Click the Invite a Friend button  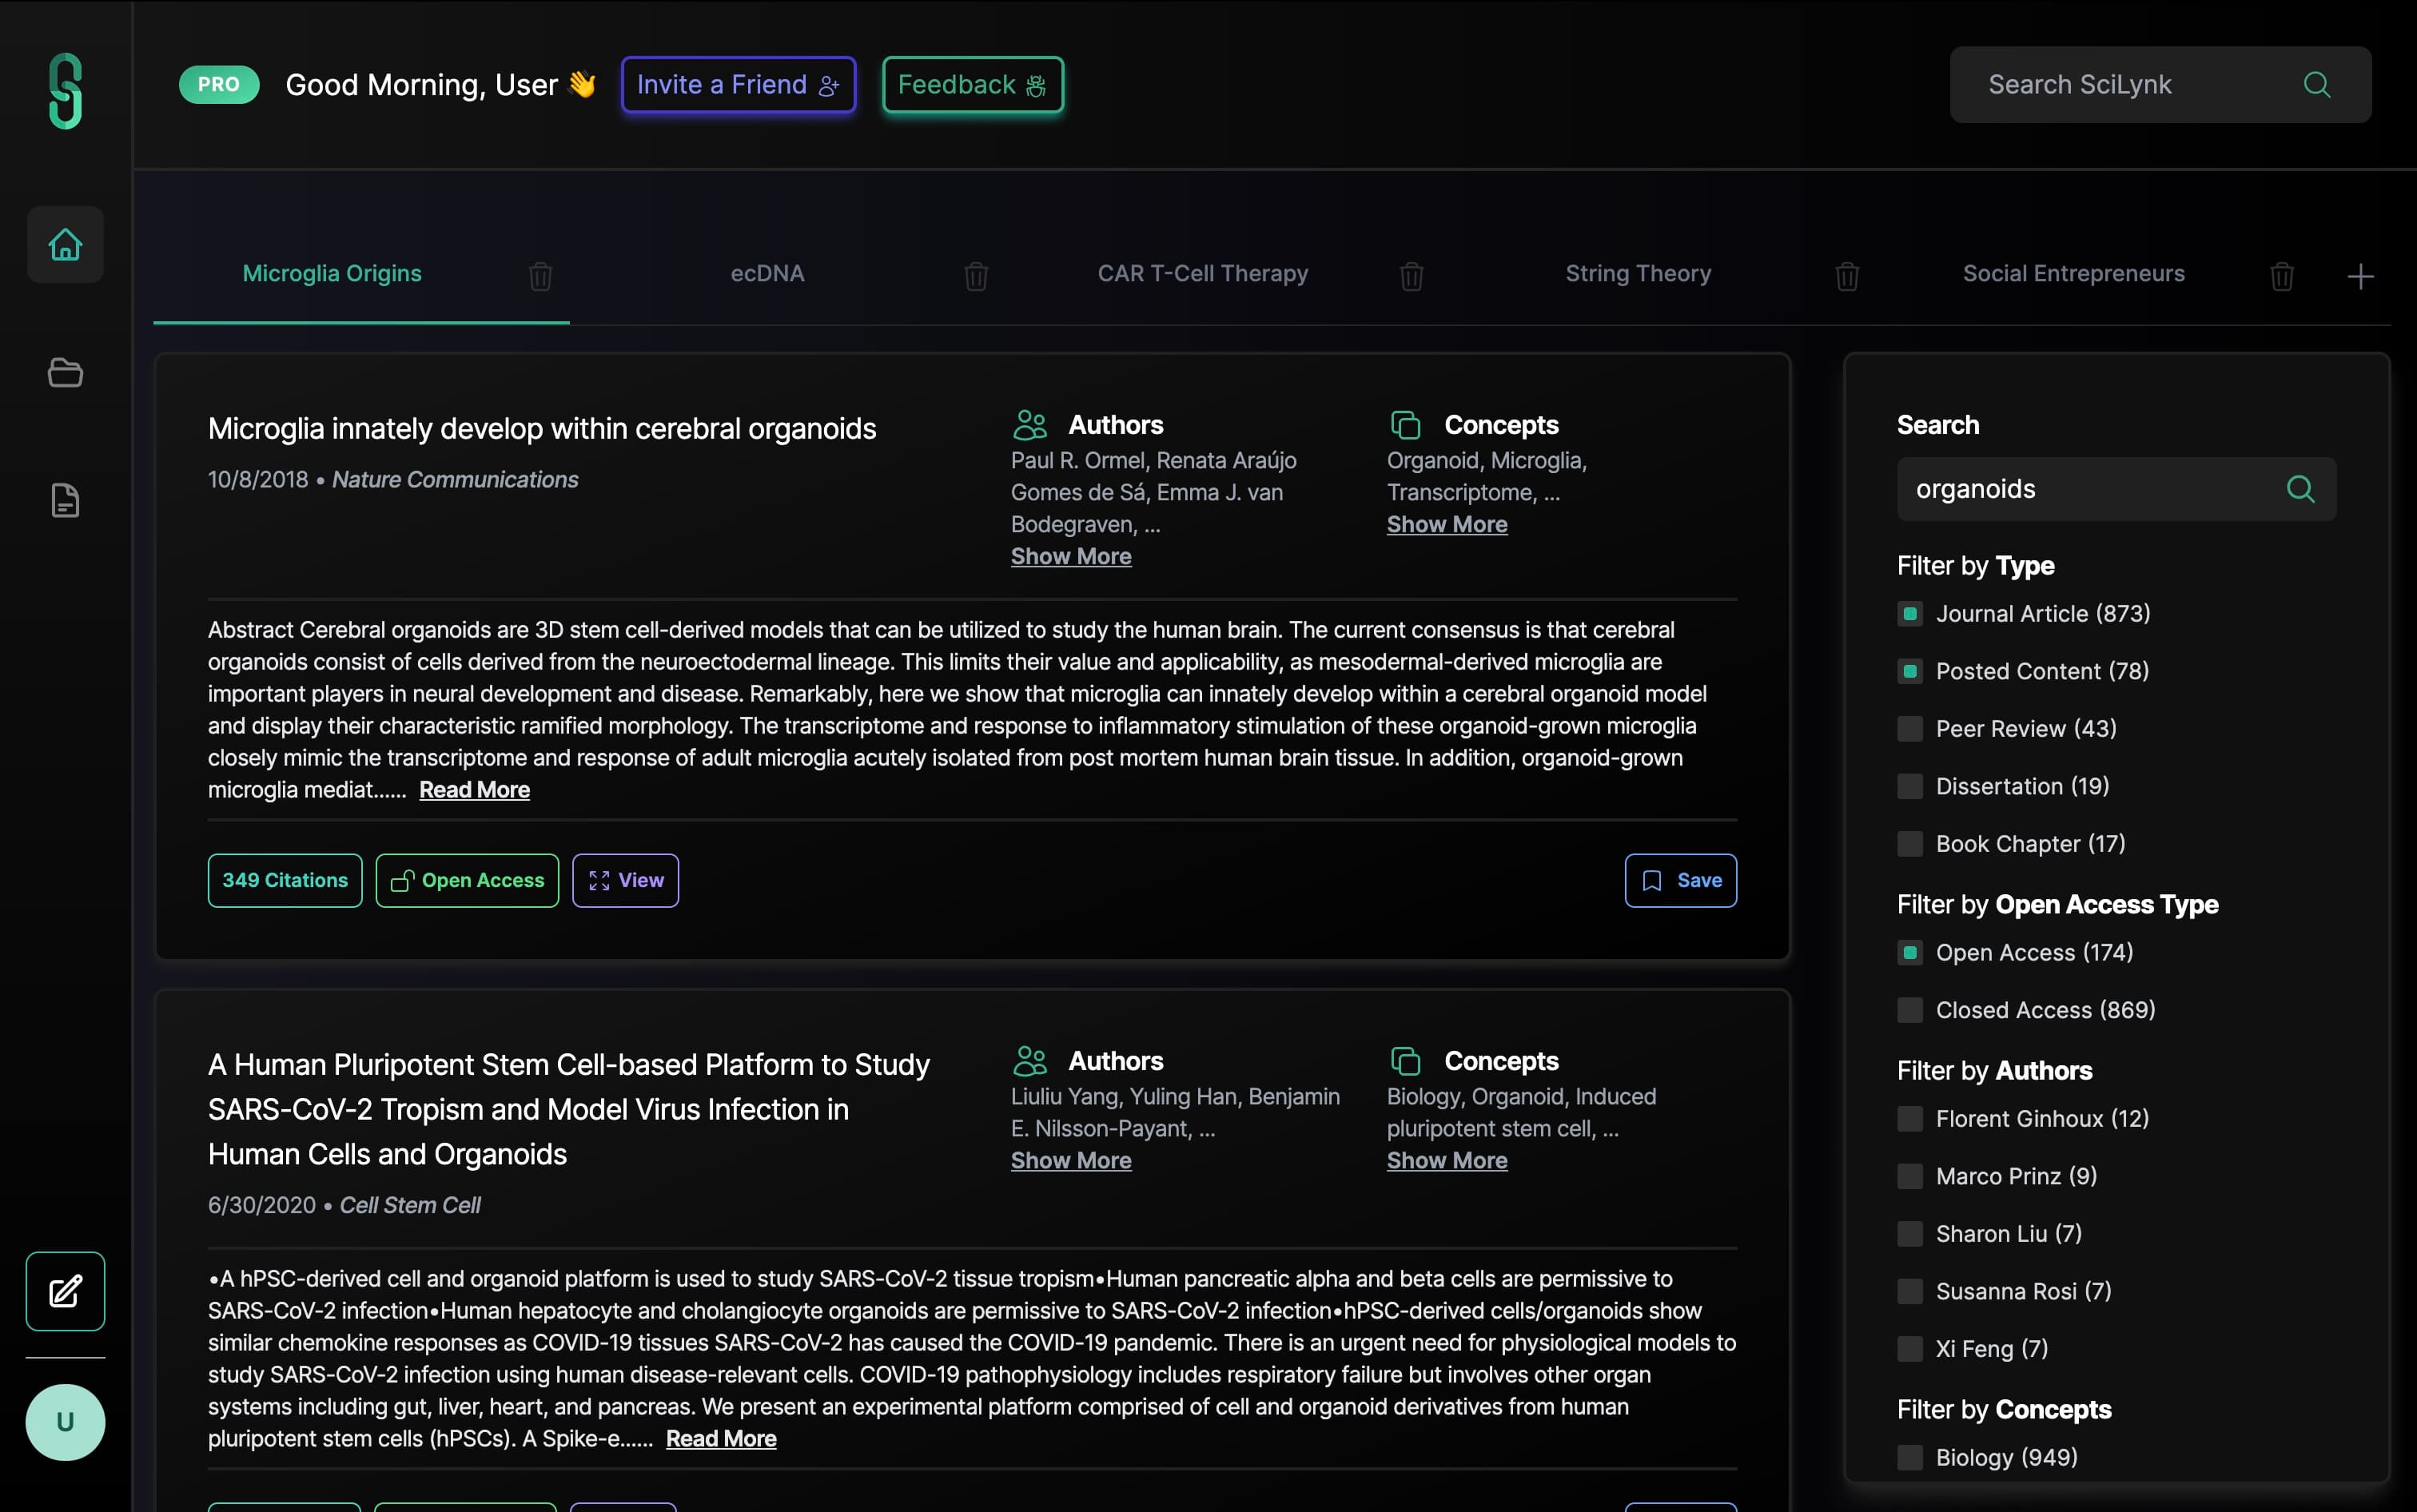tap(738, 85)
